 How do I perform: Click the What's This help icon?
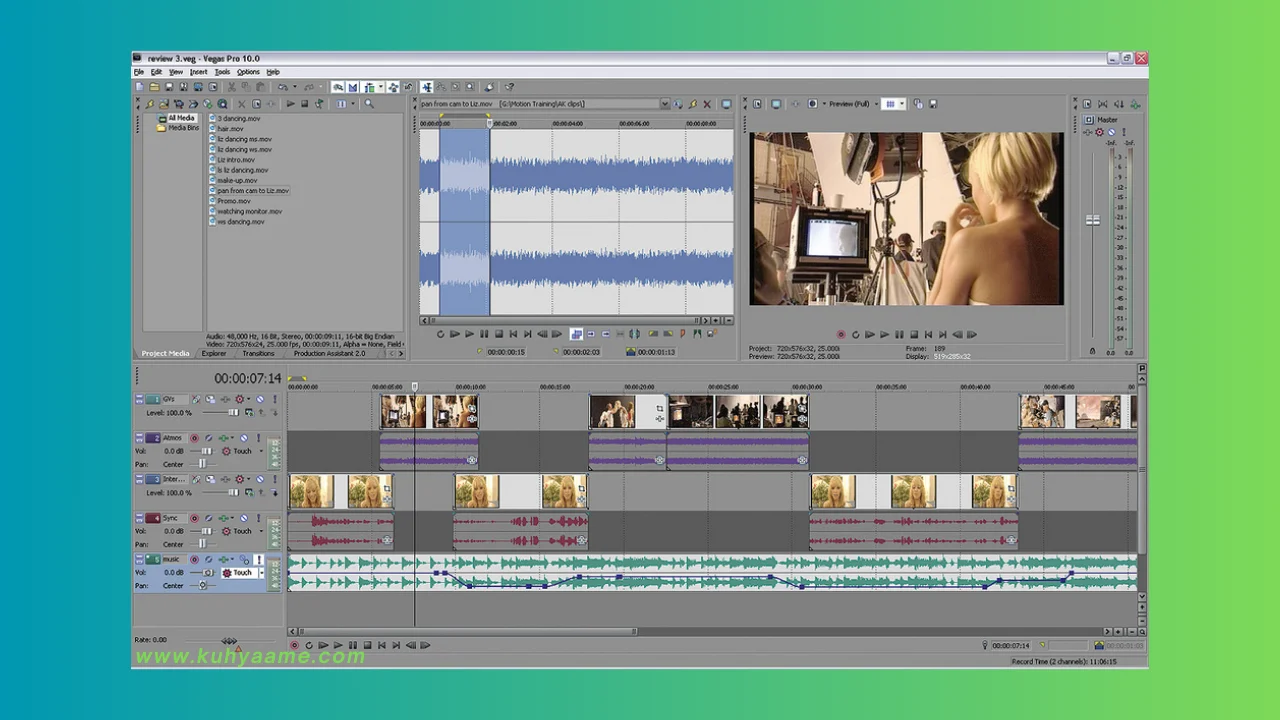pos(509,87)
